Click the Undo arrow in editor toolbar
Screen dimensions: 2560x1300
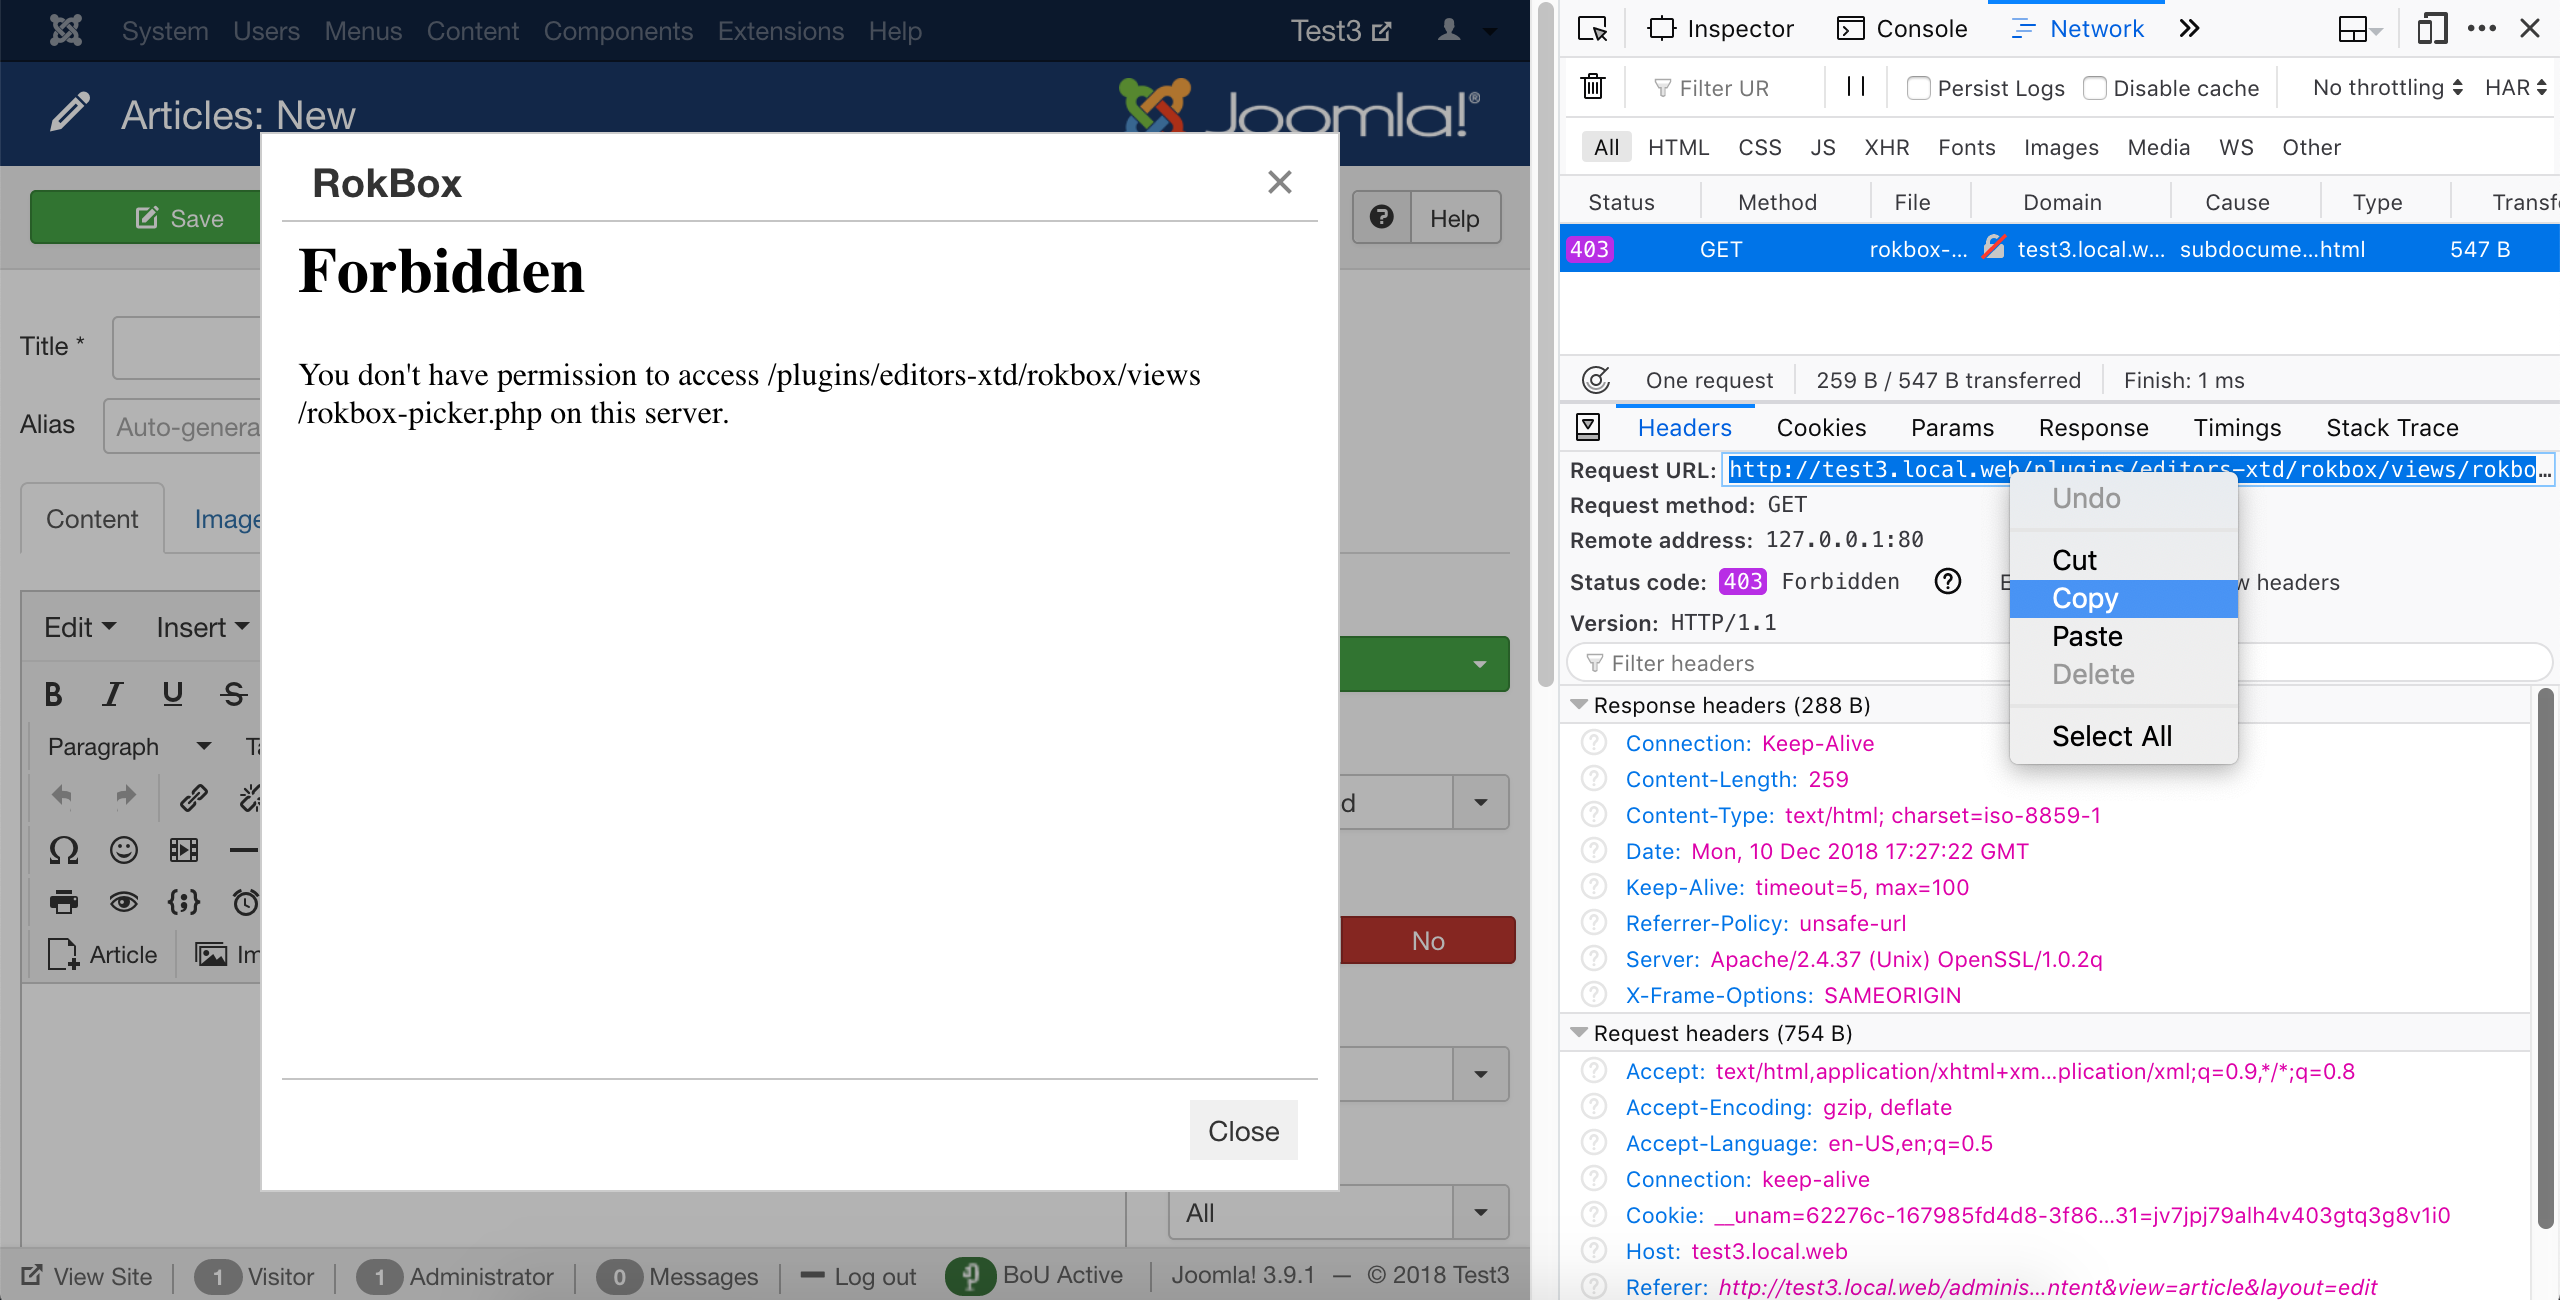point(62,796)
